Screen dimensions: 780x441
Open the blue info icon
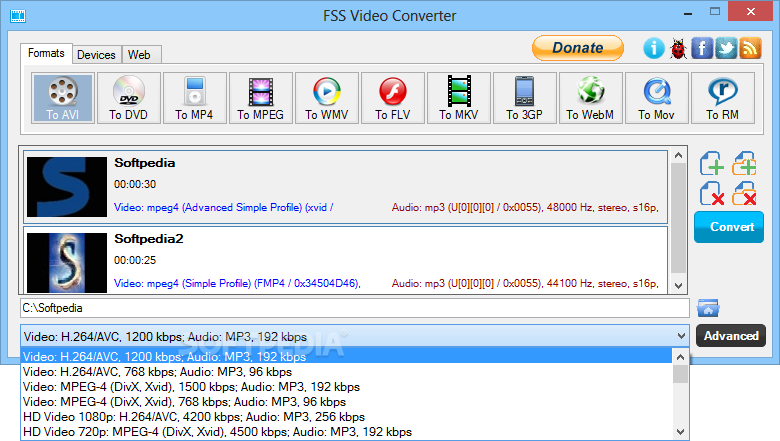[x=654, y=48]
